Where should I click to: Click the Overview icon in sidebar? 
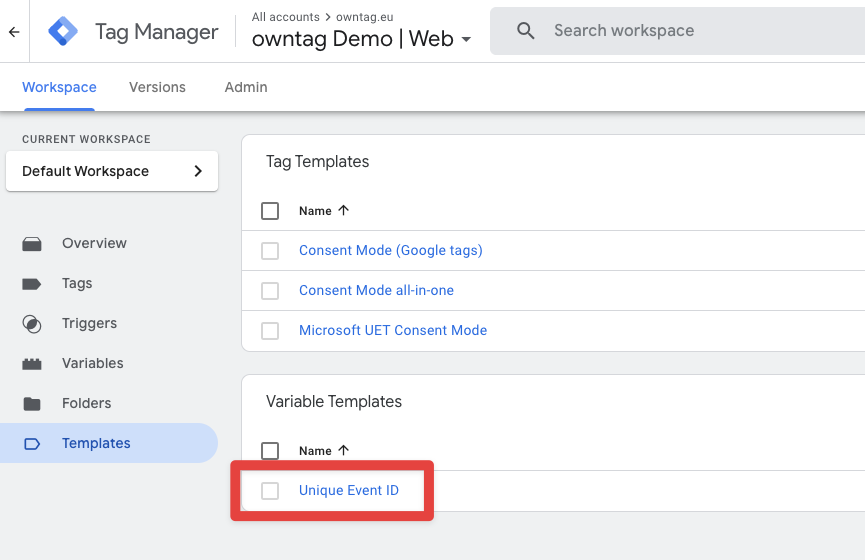pyautogui.click(x=32, y=244)
